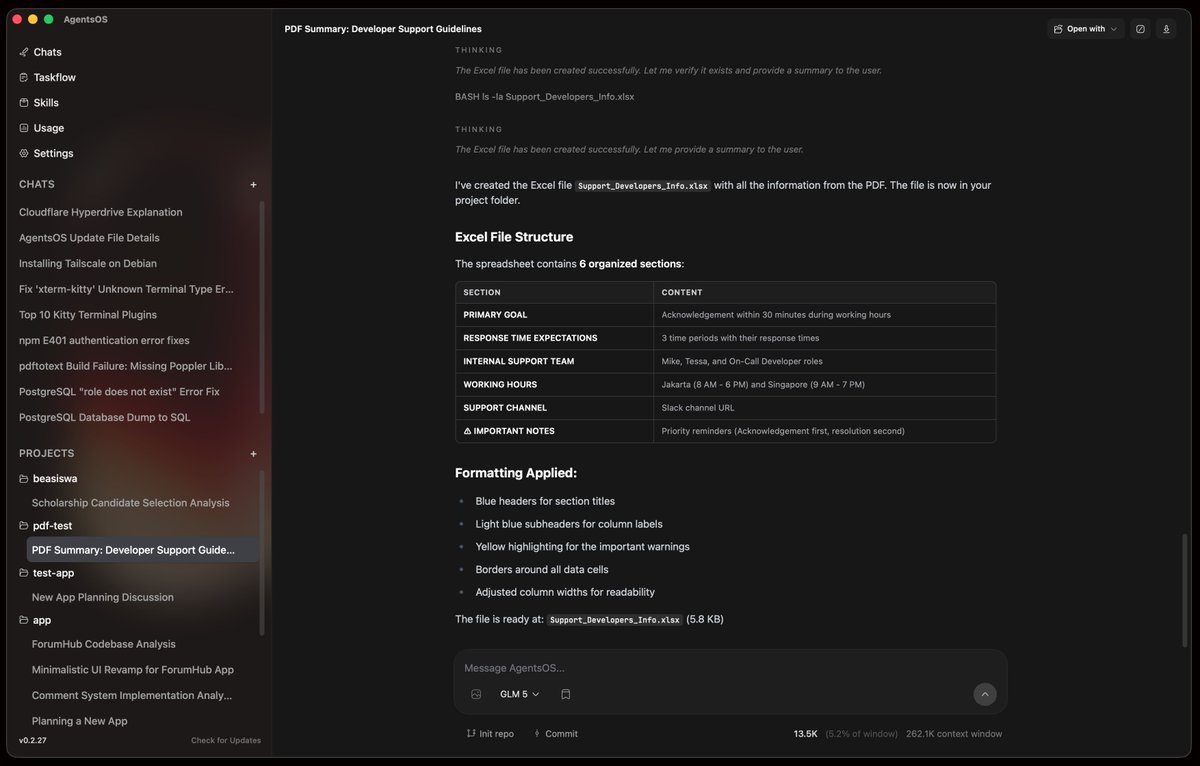The width and height of the screenshot is (1200, 766).
Task: Click the Excel File Structure heading
Action: tap(514, 237)
